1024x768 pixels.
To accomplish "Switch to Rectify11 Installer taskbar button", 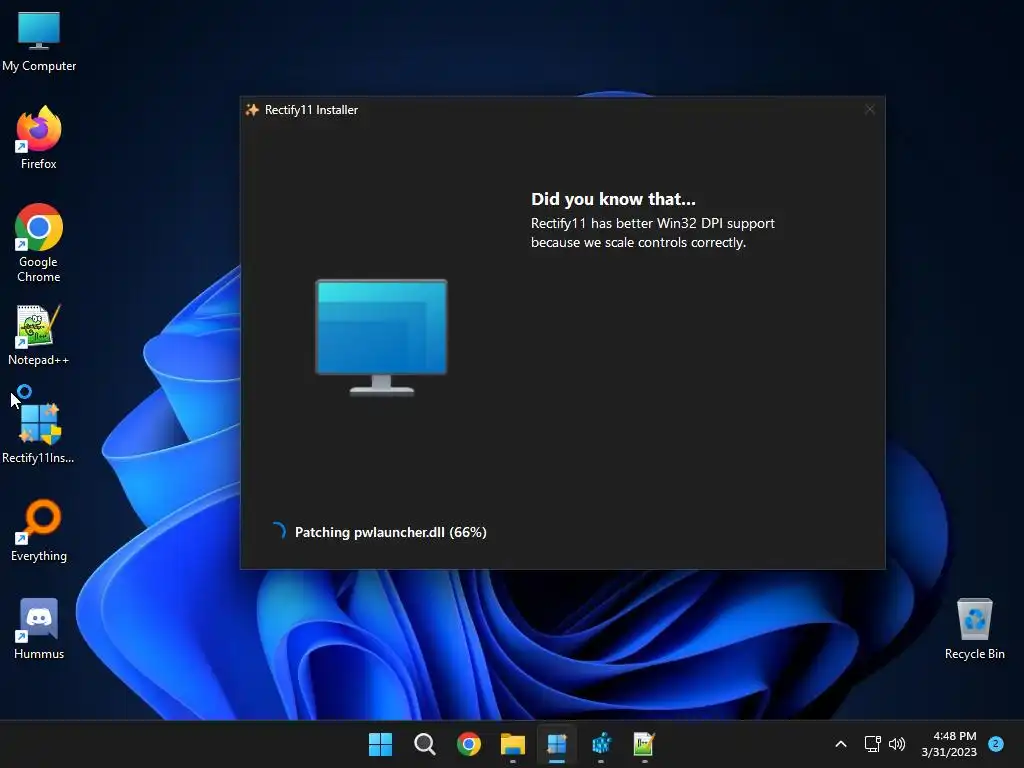I will pos(556,744).
